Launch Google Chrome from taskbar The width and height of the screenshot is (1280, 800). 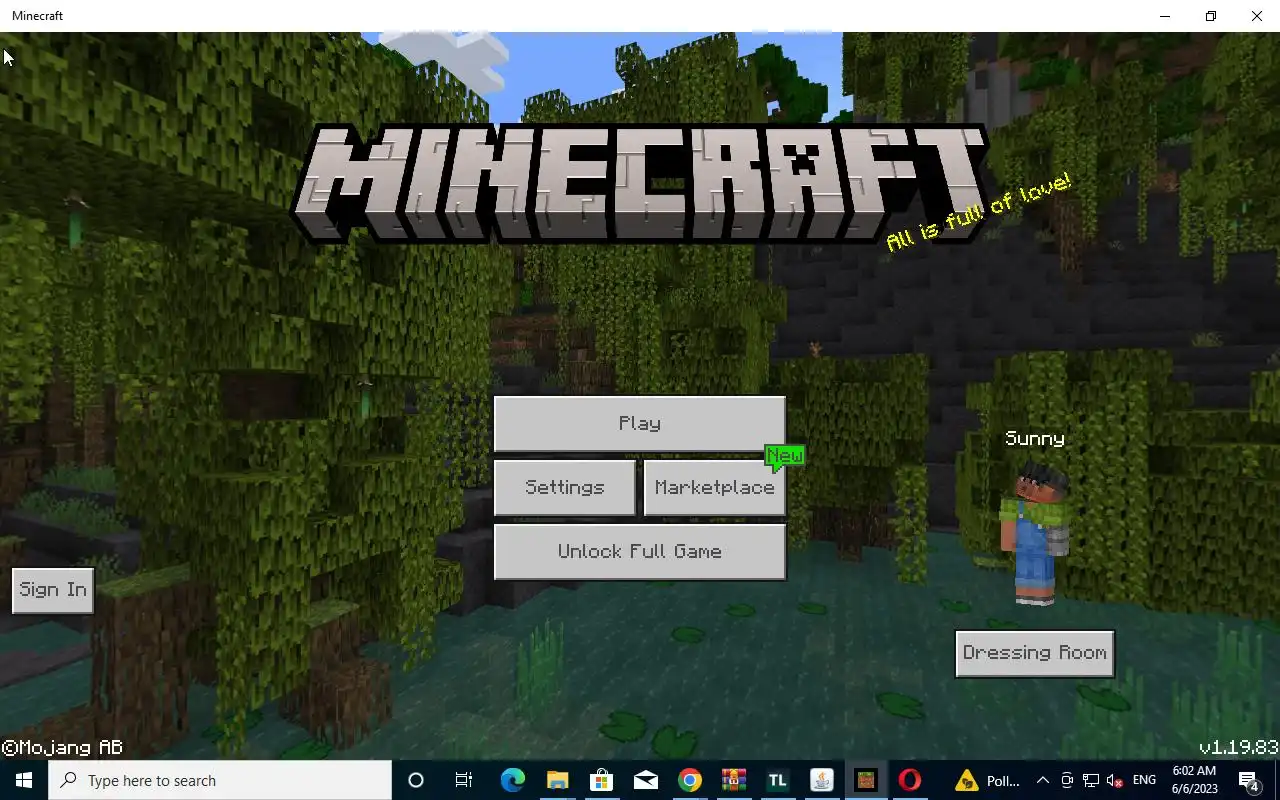coord(690,780)
